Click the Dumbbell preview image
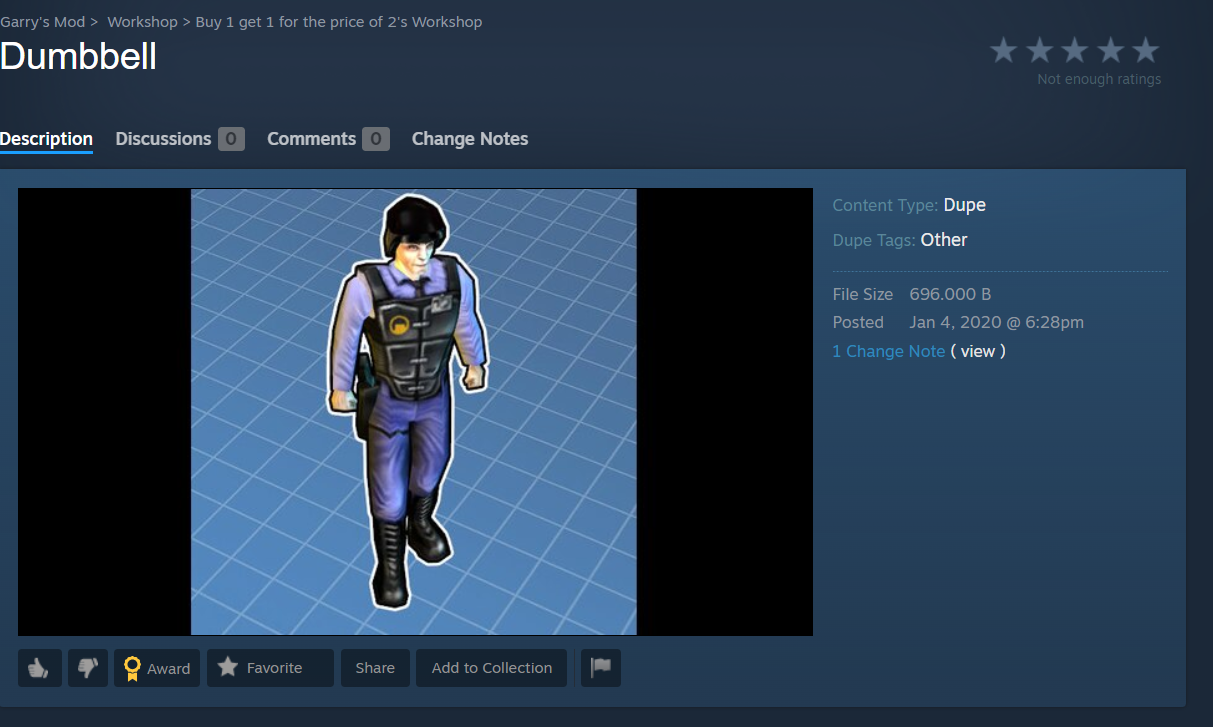Image resolution: width=1213 pixels, height=727 pixels. pyautogui.click(x=415, y=412)
